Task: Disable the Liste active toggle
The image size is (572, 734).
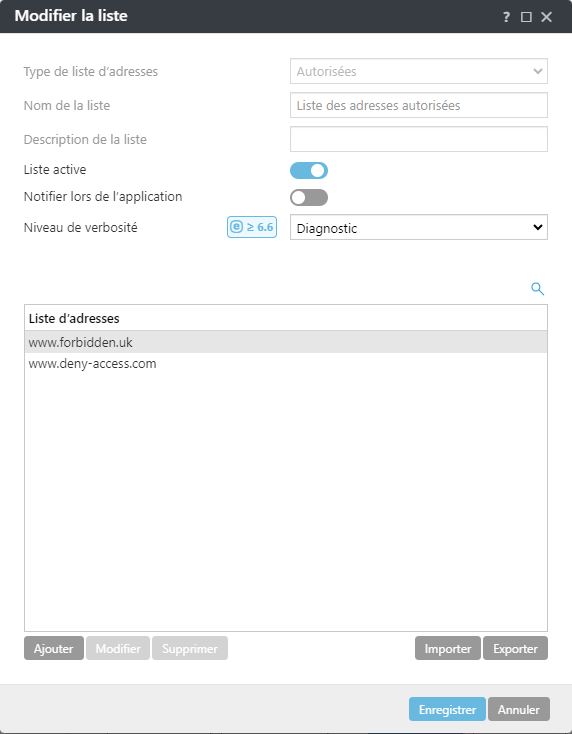Action: click(309, 170)
